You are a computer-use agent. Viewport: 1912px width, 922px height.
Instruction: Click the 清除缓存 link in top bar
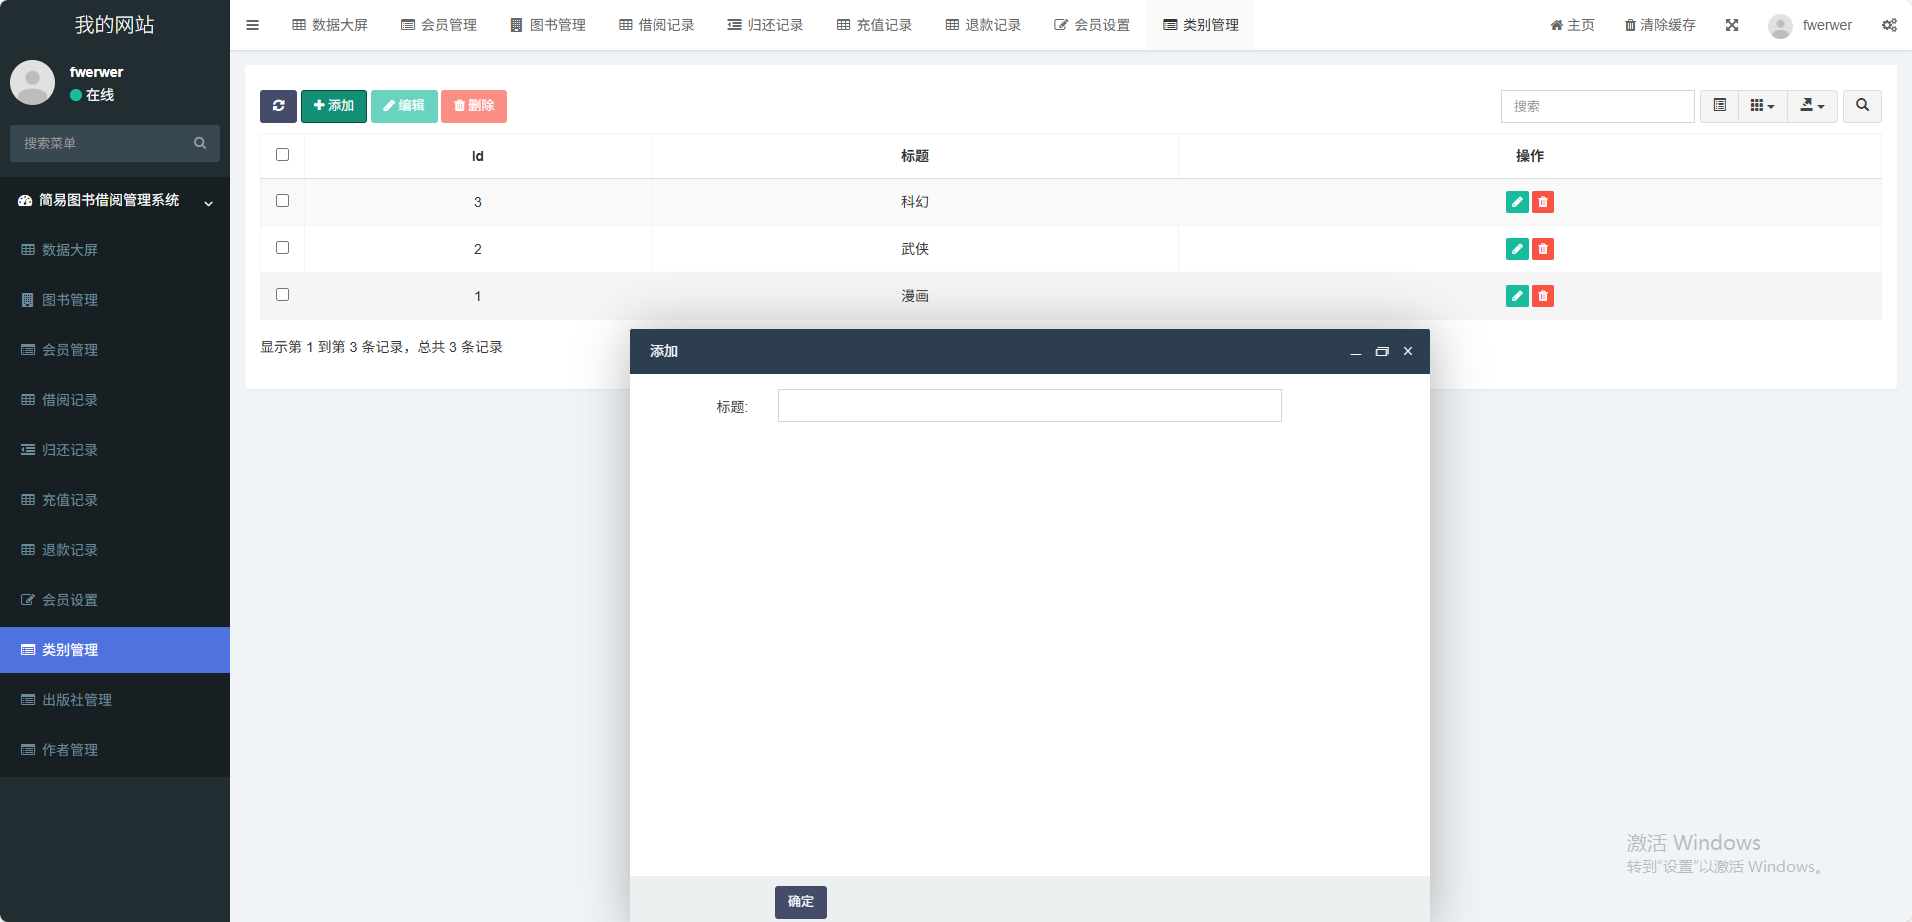(x=1659, y=25)
